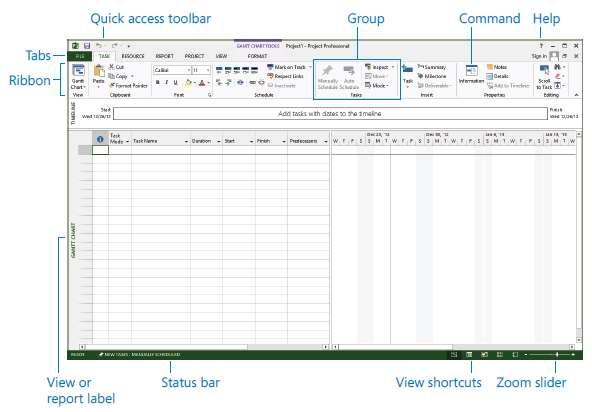
Task: Mark task 100% complete
Action: tap(254, 70)
